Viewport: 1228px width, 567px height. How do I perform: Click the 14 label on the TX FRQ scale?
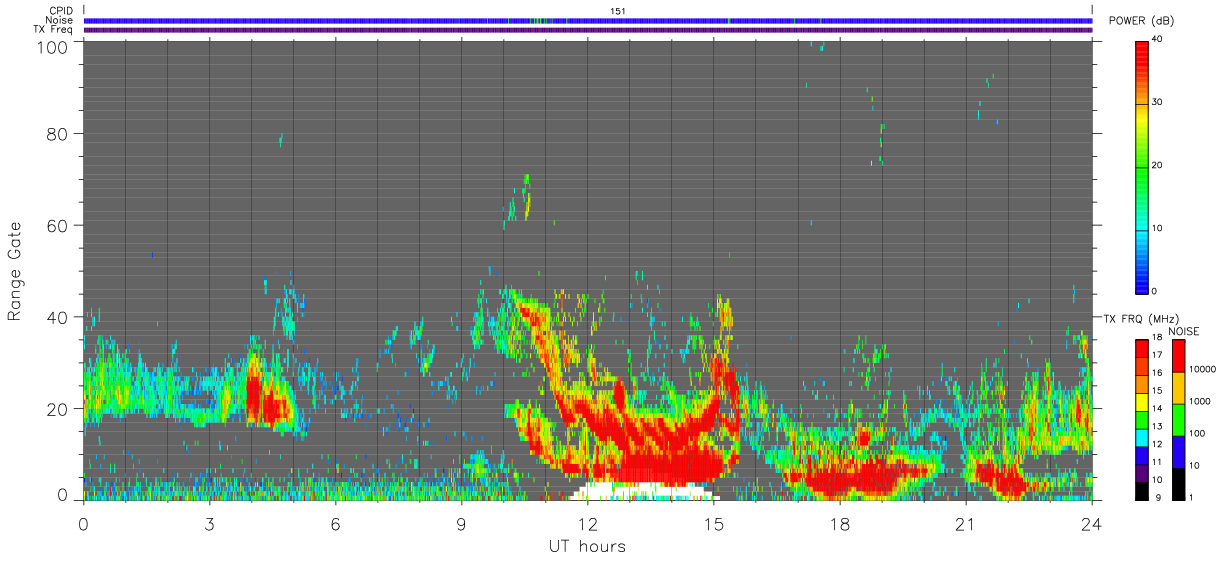point(1157,408)
